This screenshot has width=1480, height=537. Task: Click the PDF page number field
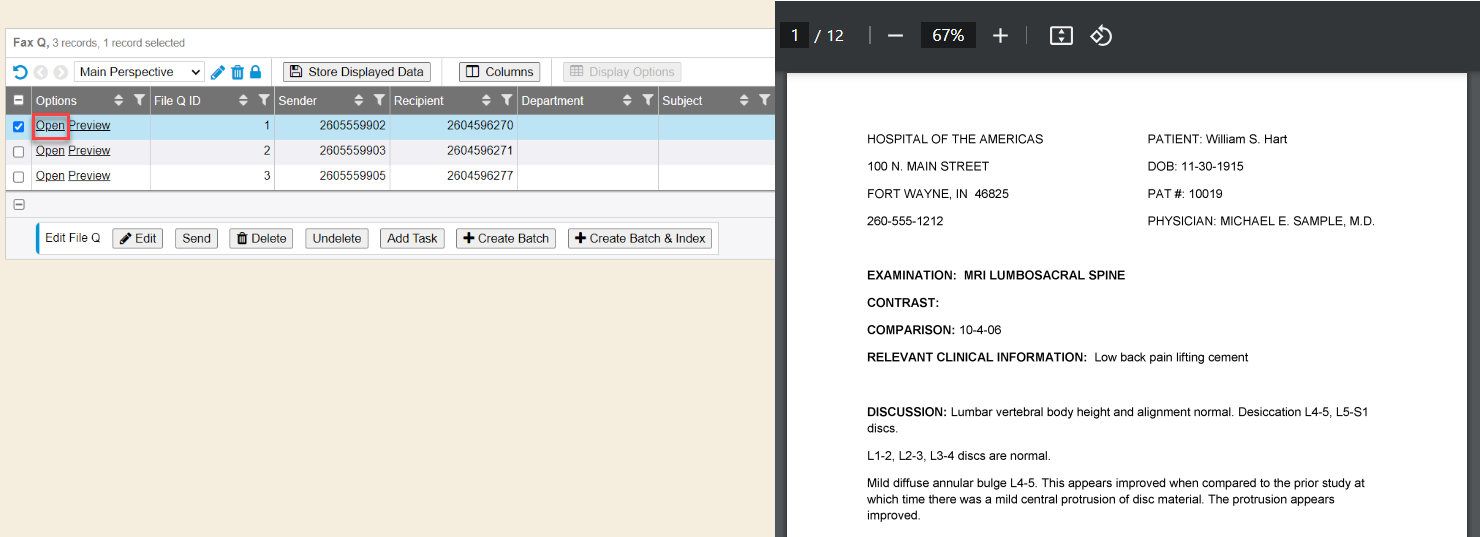794,36
